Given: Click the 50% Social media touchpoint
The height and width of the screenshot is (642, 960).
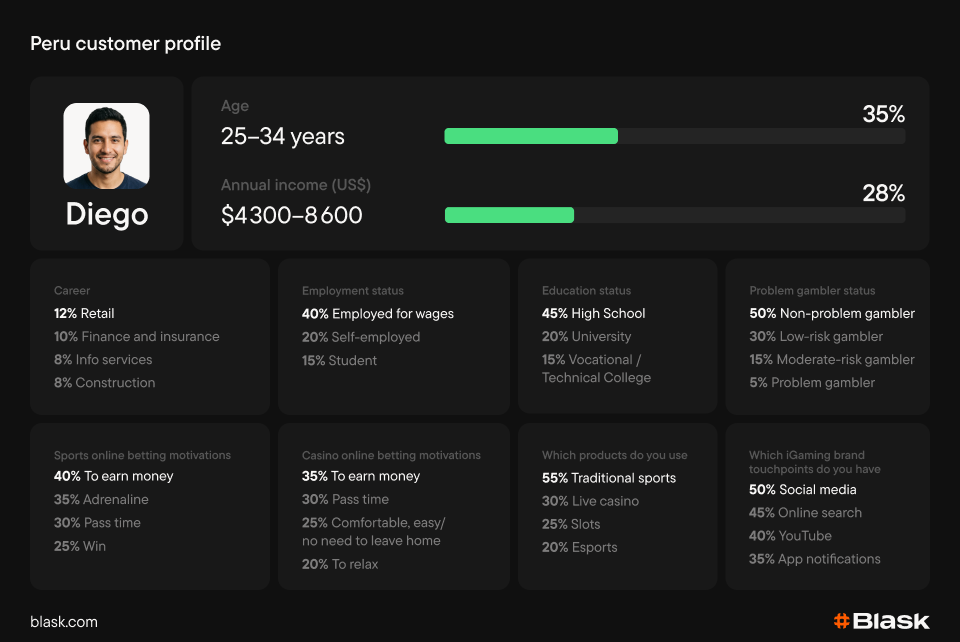Looking at the screenshot, I should 802,490.
